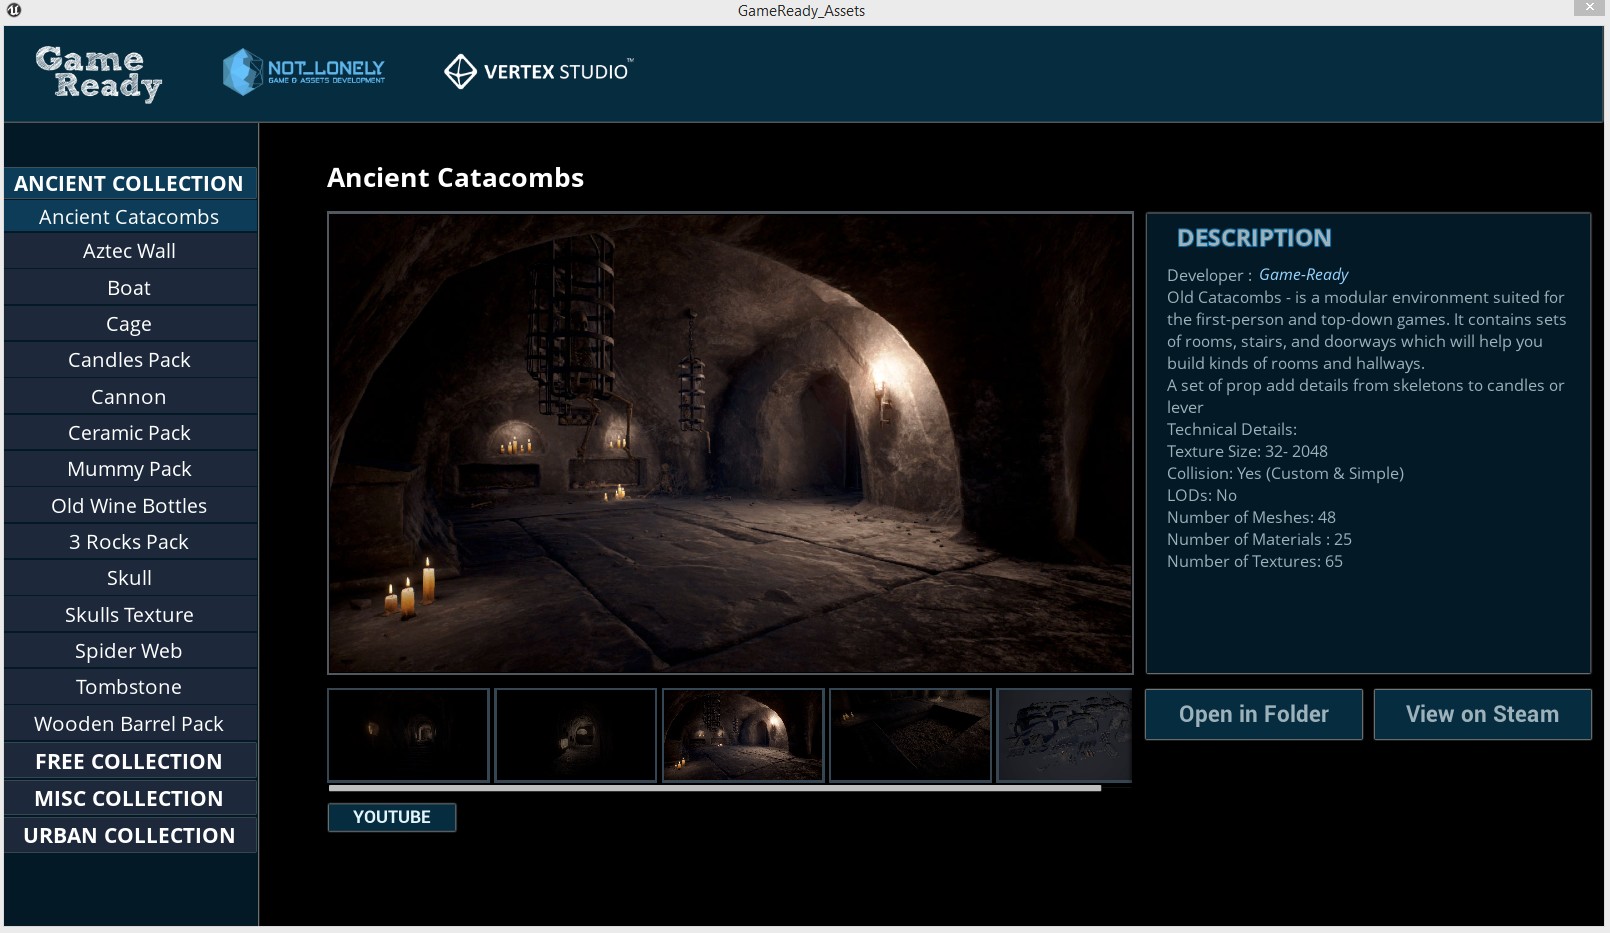The width and height of the screenshot is (1610, 933).
Task: Click the NOT_LONELY developer logo
Action: pos(305,72)
